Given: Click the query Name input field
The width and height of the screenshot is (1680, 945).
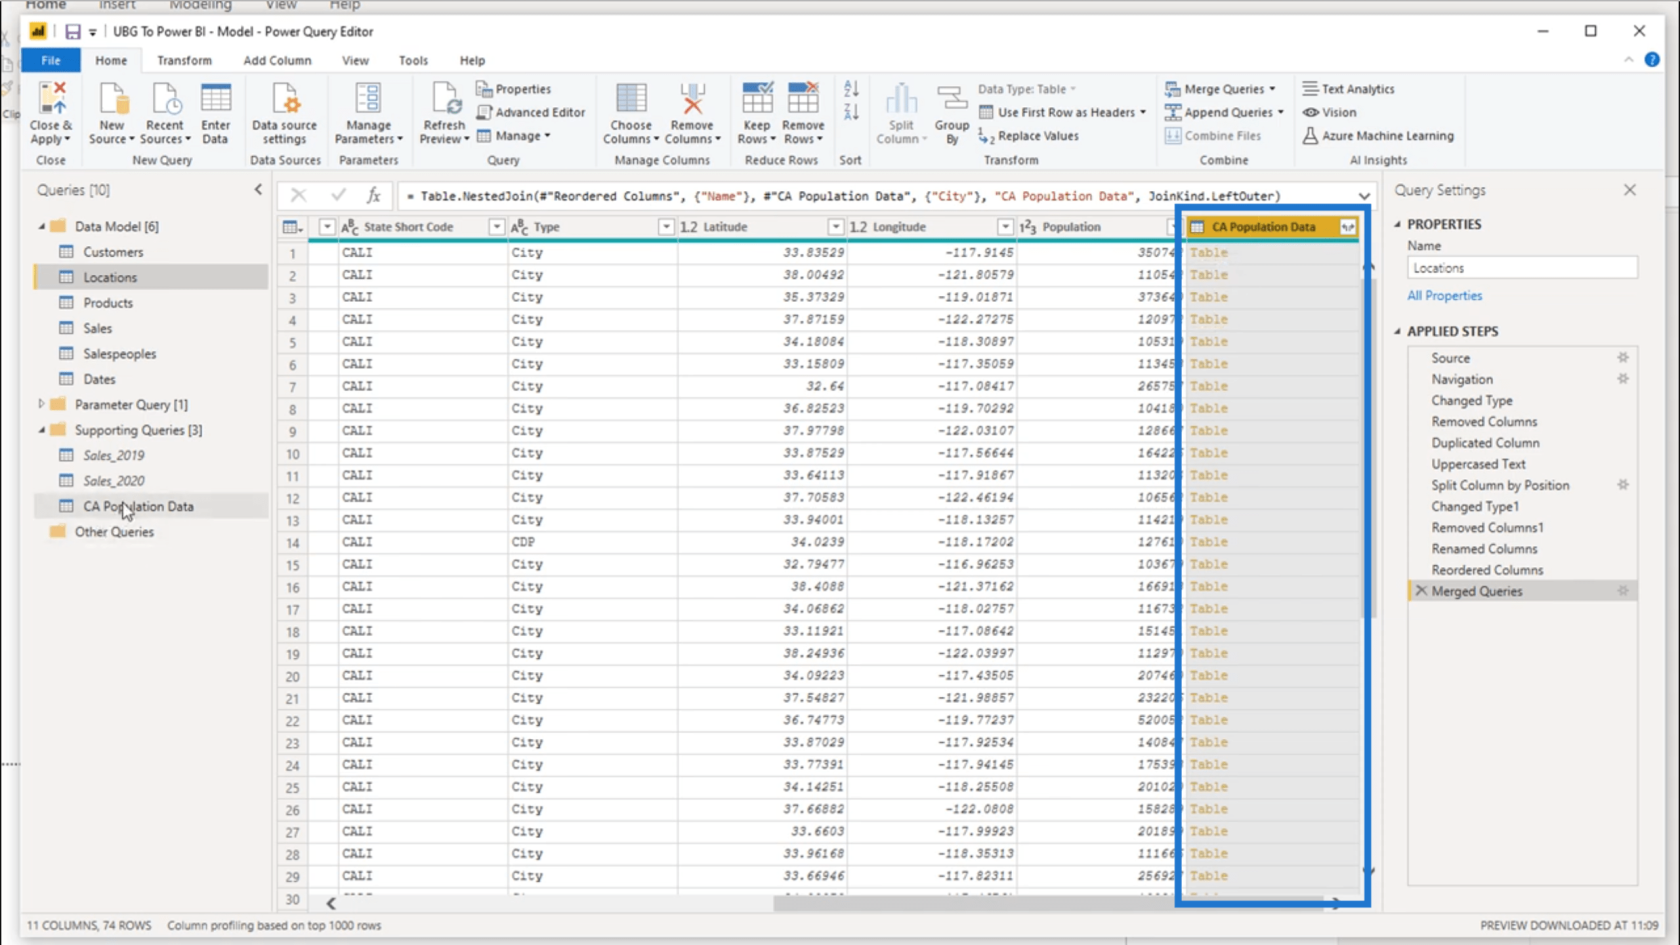Looking at the screenshot, I should 1522,268.
